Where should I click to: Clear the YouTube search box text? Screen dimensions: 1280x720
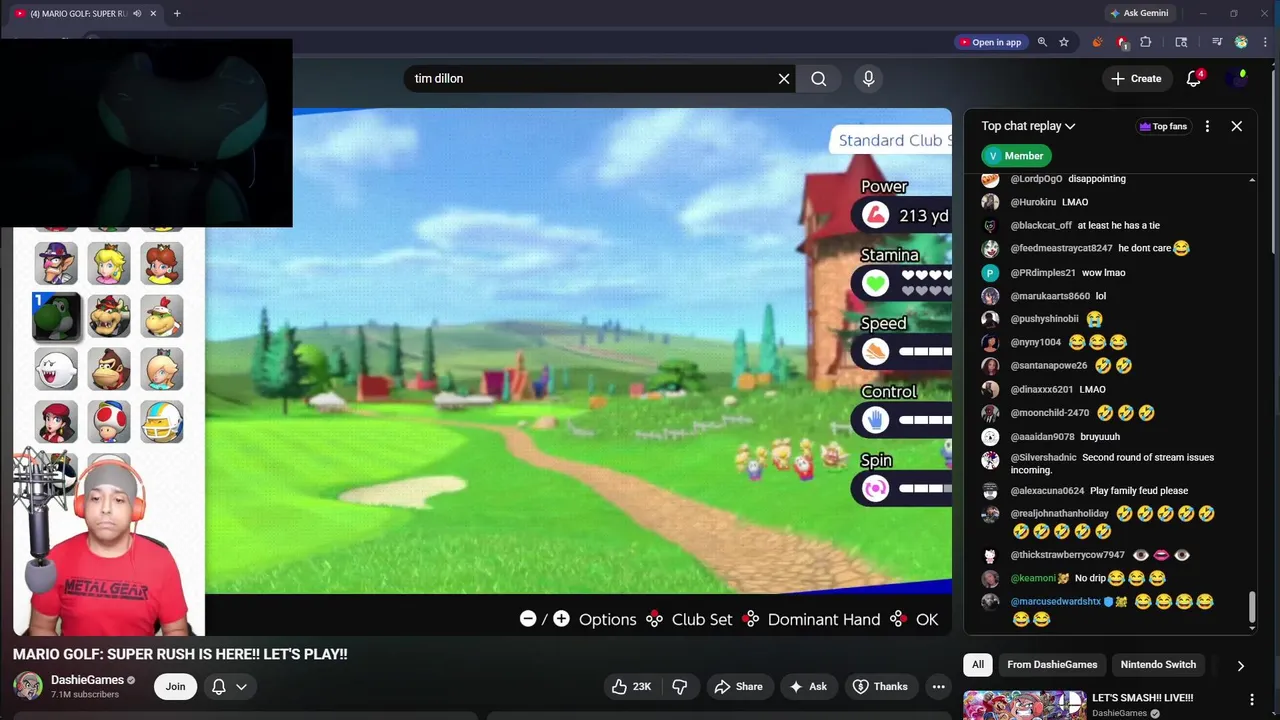[x=784, y=78]
